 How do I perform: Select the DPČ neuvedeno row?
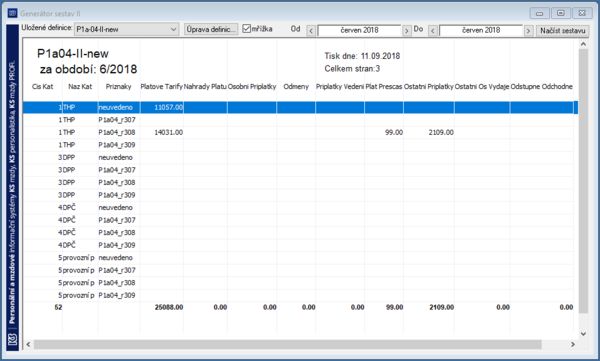click(298, 207)
